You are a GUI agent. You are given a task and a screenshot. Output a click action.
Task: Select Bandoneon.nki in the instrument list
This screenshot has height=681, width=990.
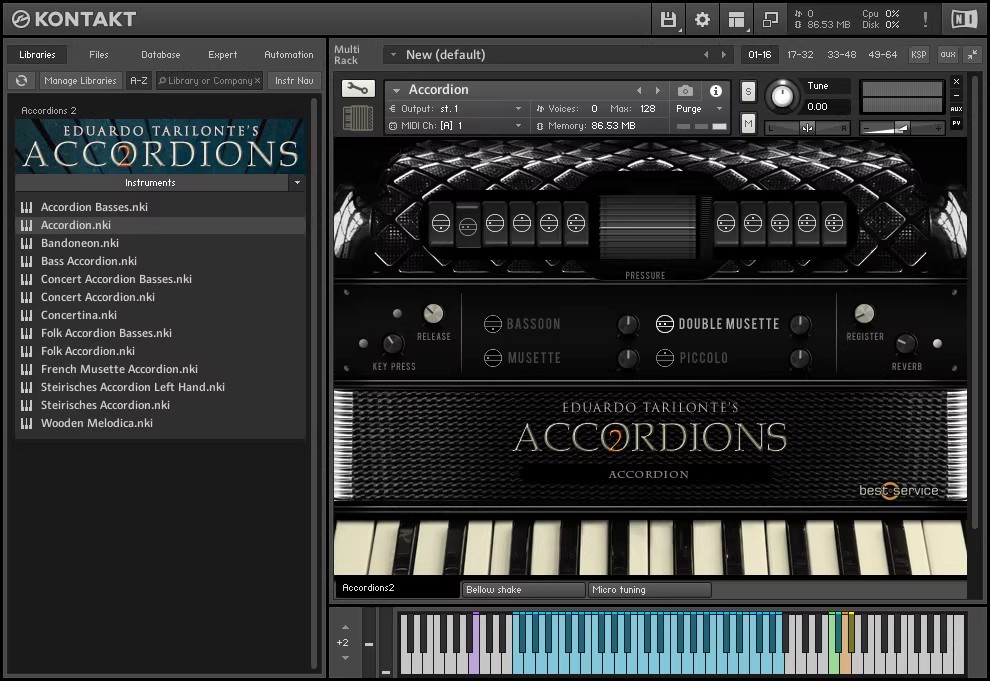80,243
